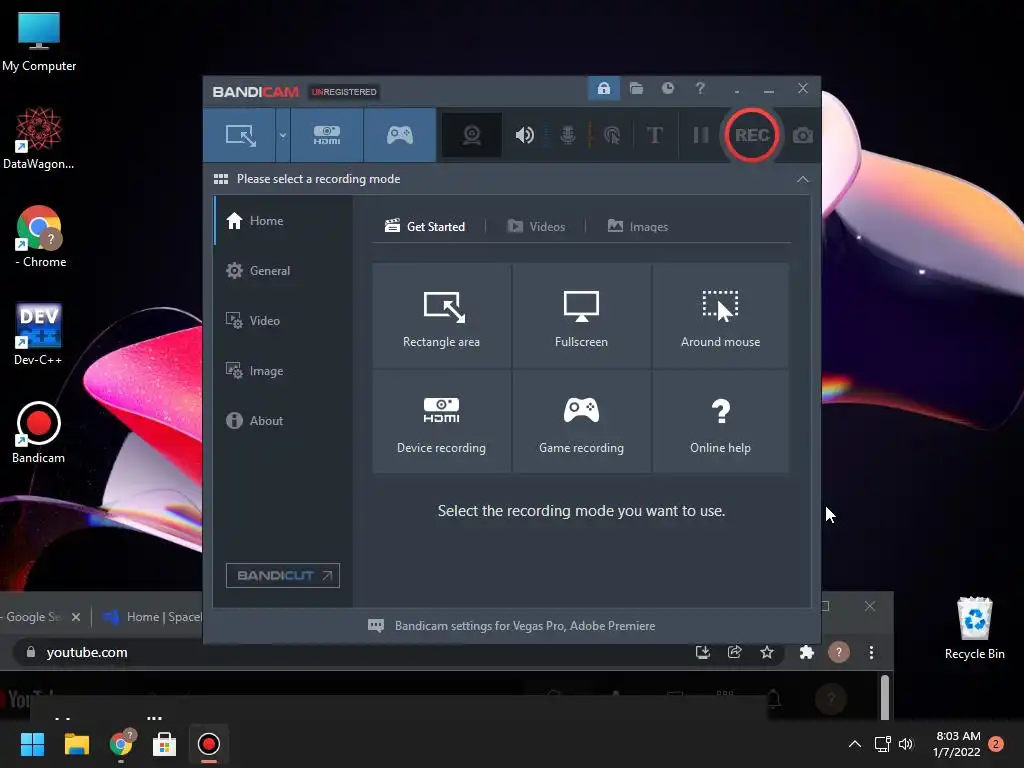Start recording with the REC button
The width and height of the screenshot is (1024, 768).
click(752, 135)
